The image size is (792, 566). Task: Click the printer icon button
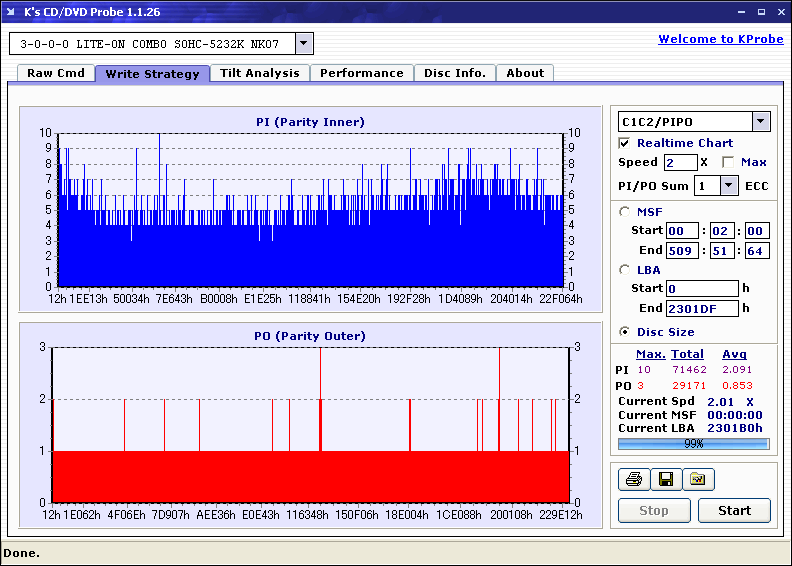[634, 480]
